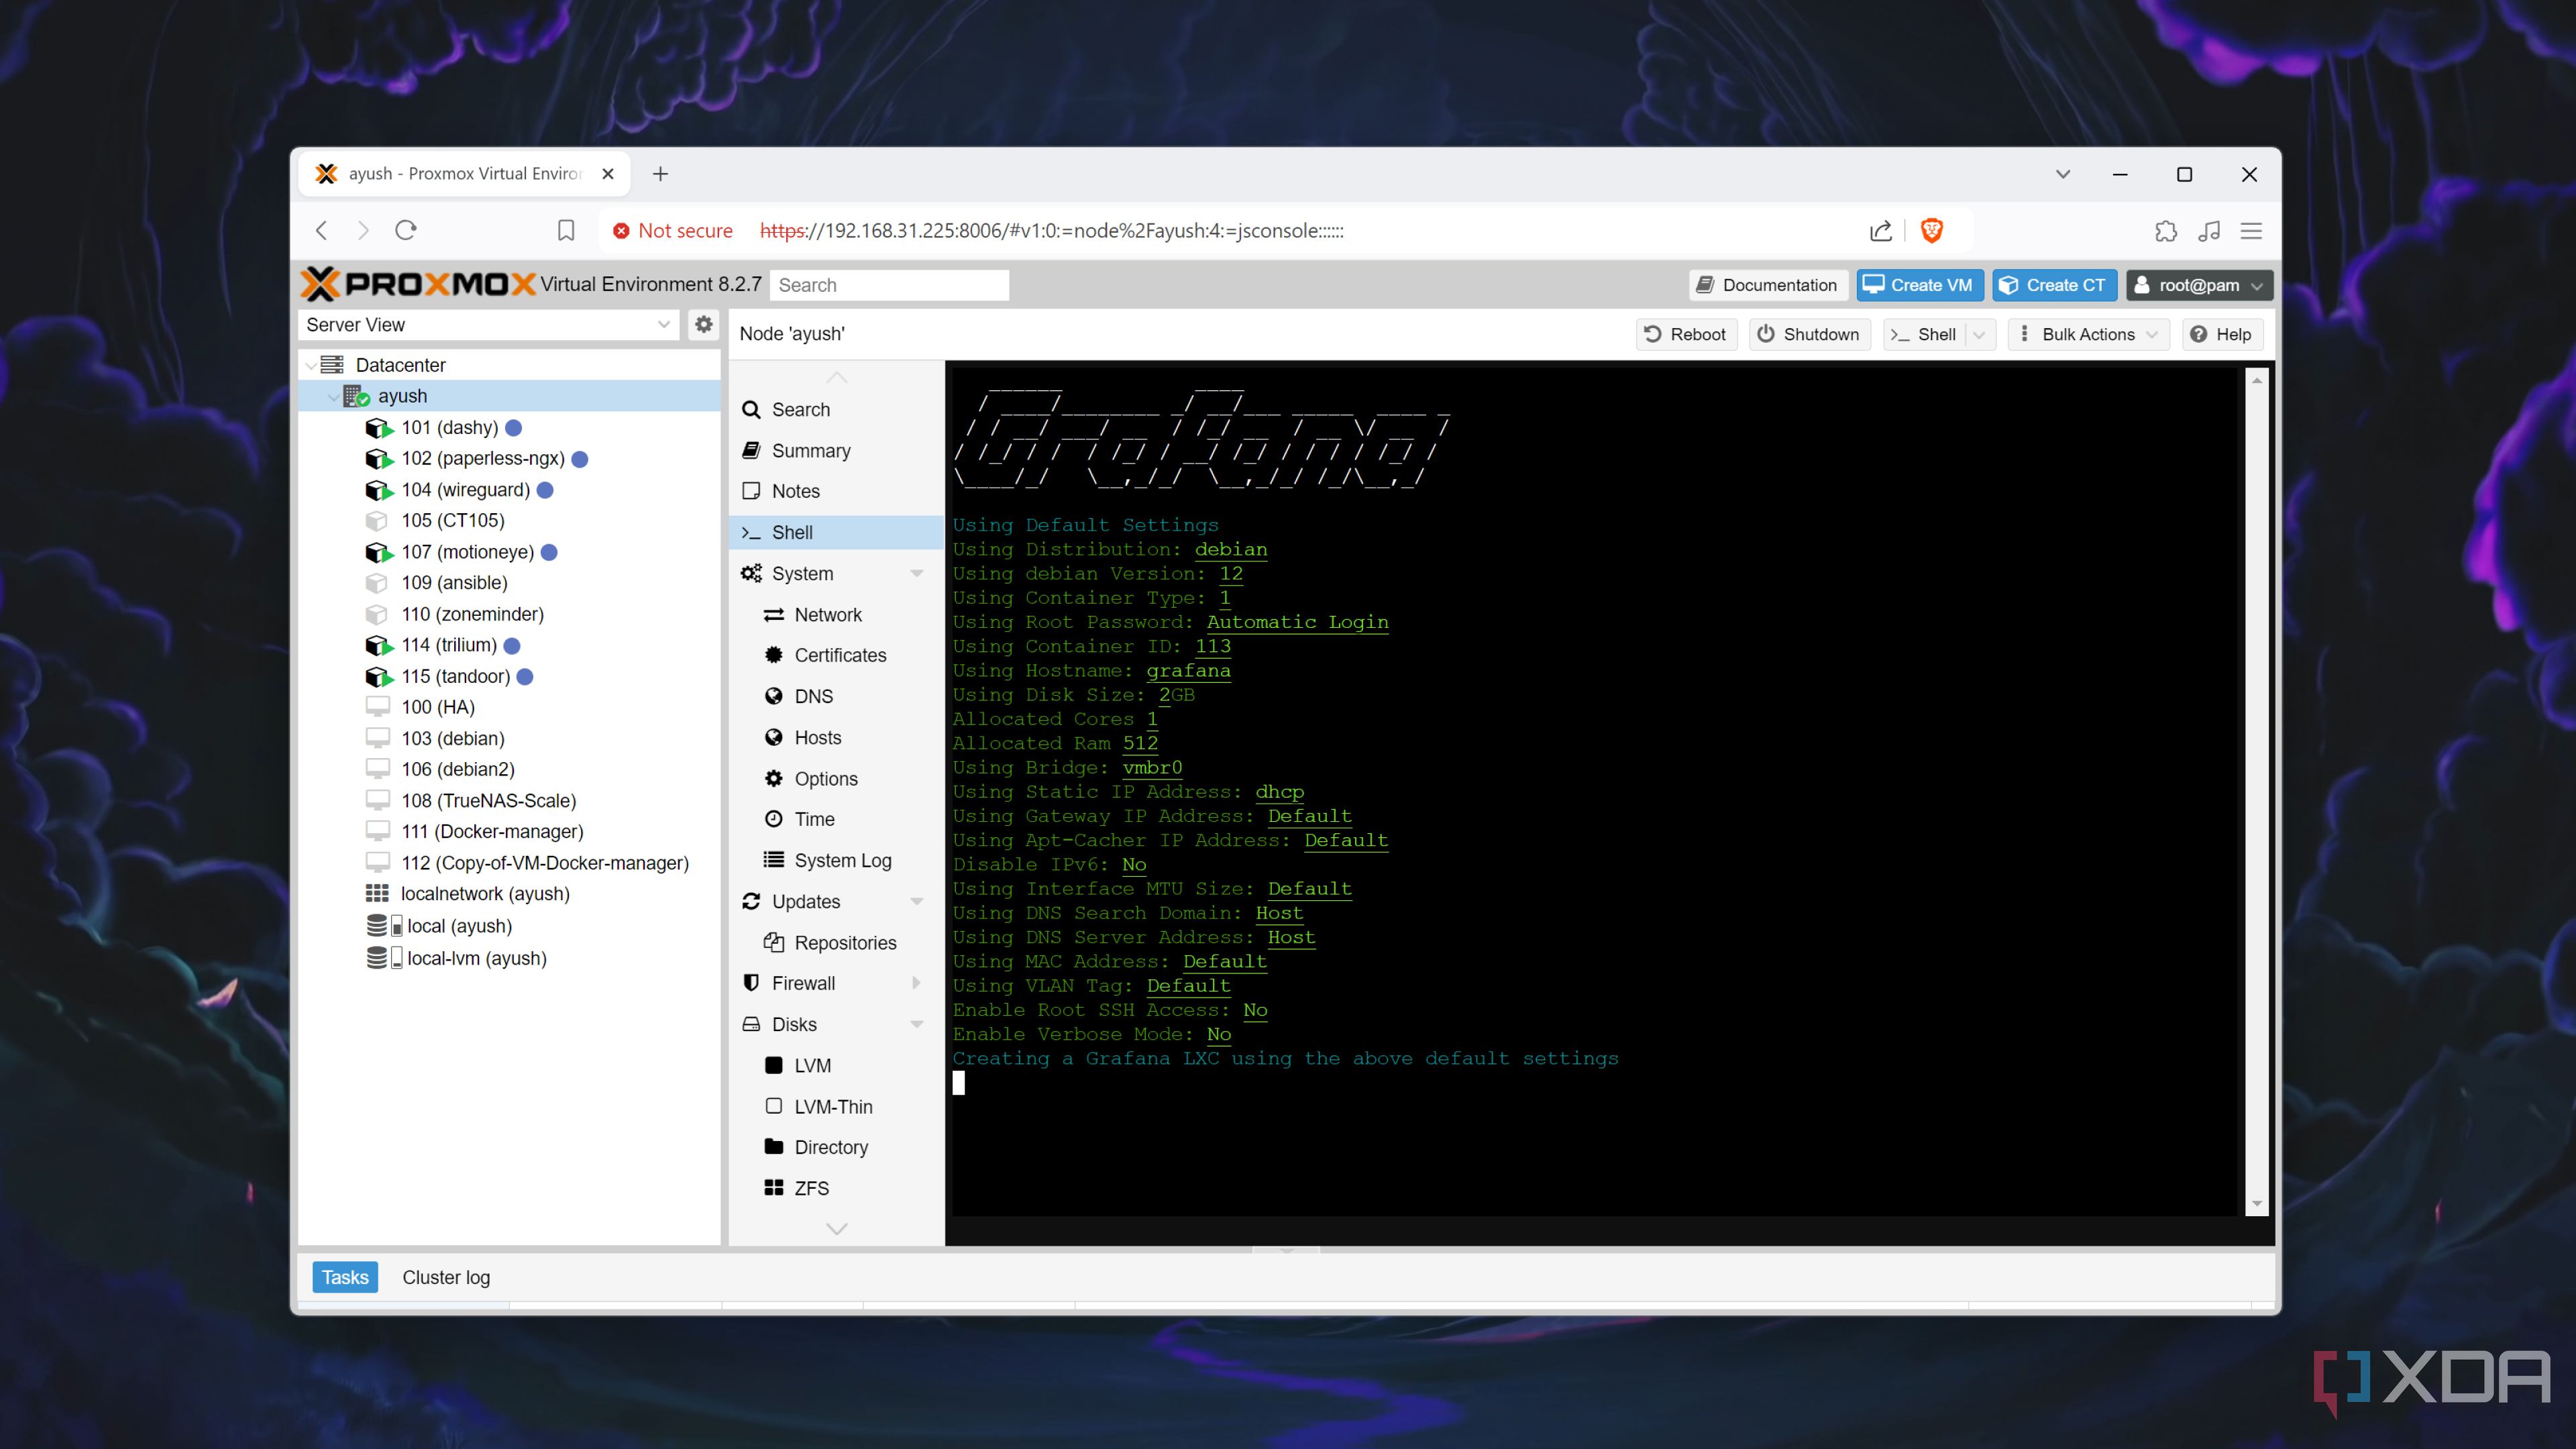Open the Certificates panel
The image size is (2576, 1449).
click(836, 655)
